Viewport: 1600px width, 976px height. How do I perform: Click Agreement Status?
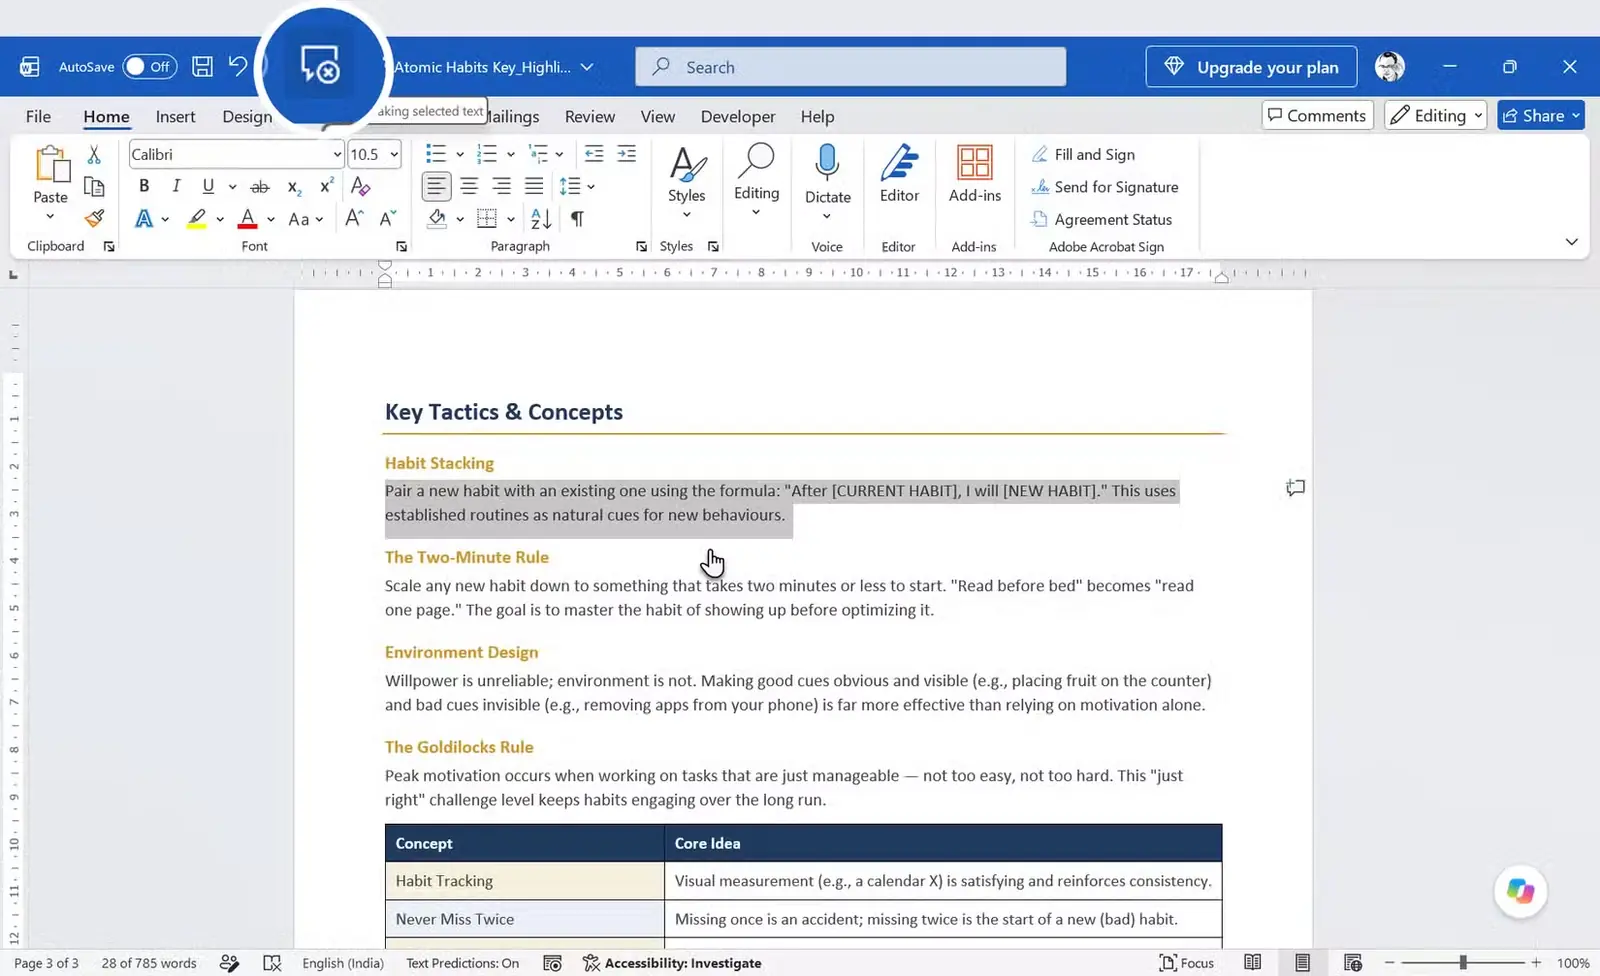coord(1102,219)
